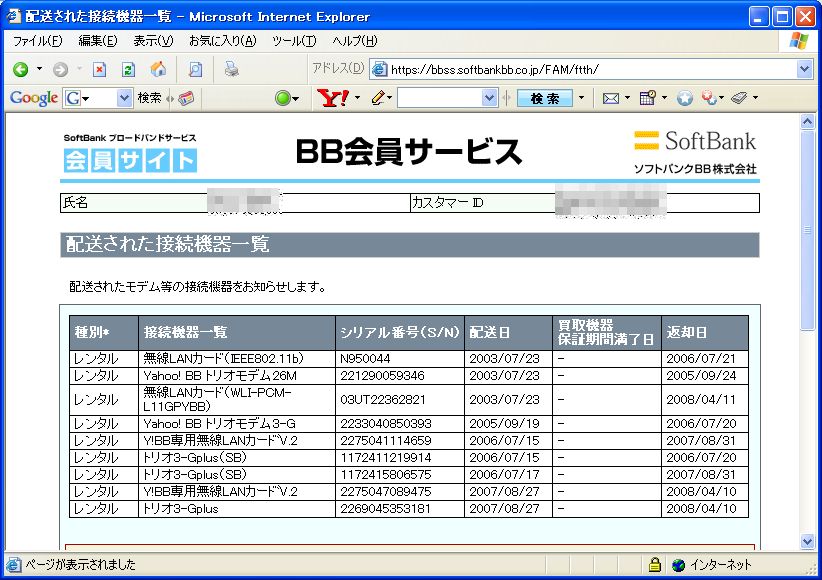Click the Yahoo! Y! toolbar logo
The height and width of the screenshot is (580, 822).
(333, 98)
